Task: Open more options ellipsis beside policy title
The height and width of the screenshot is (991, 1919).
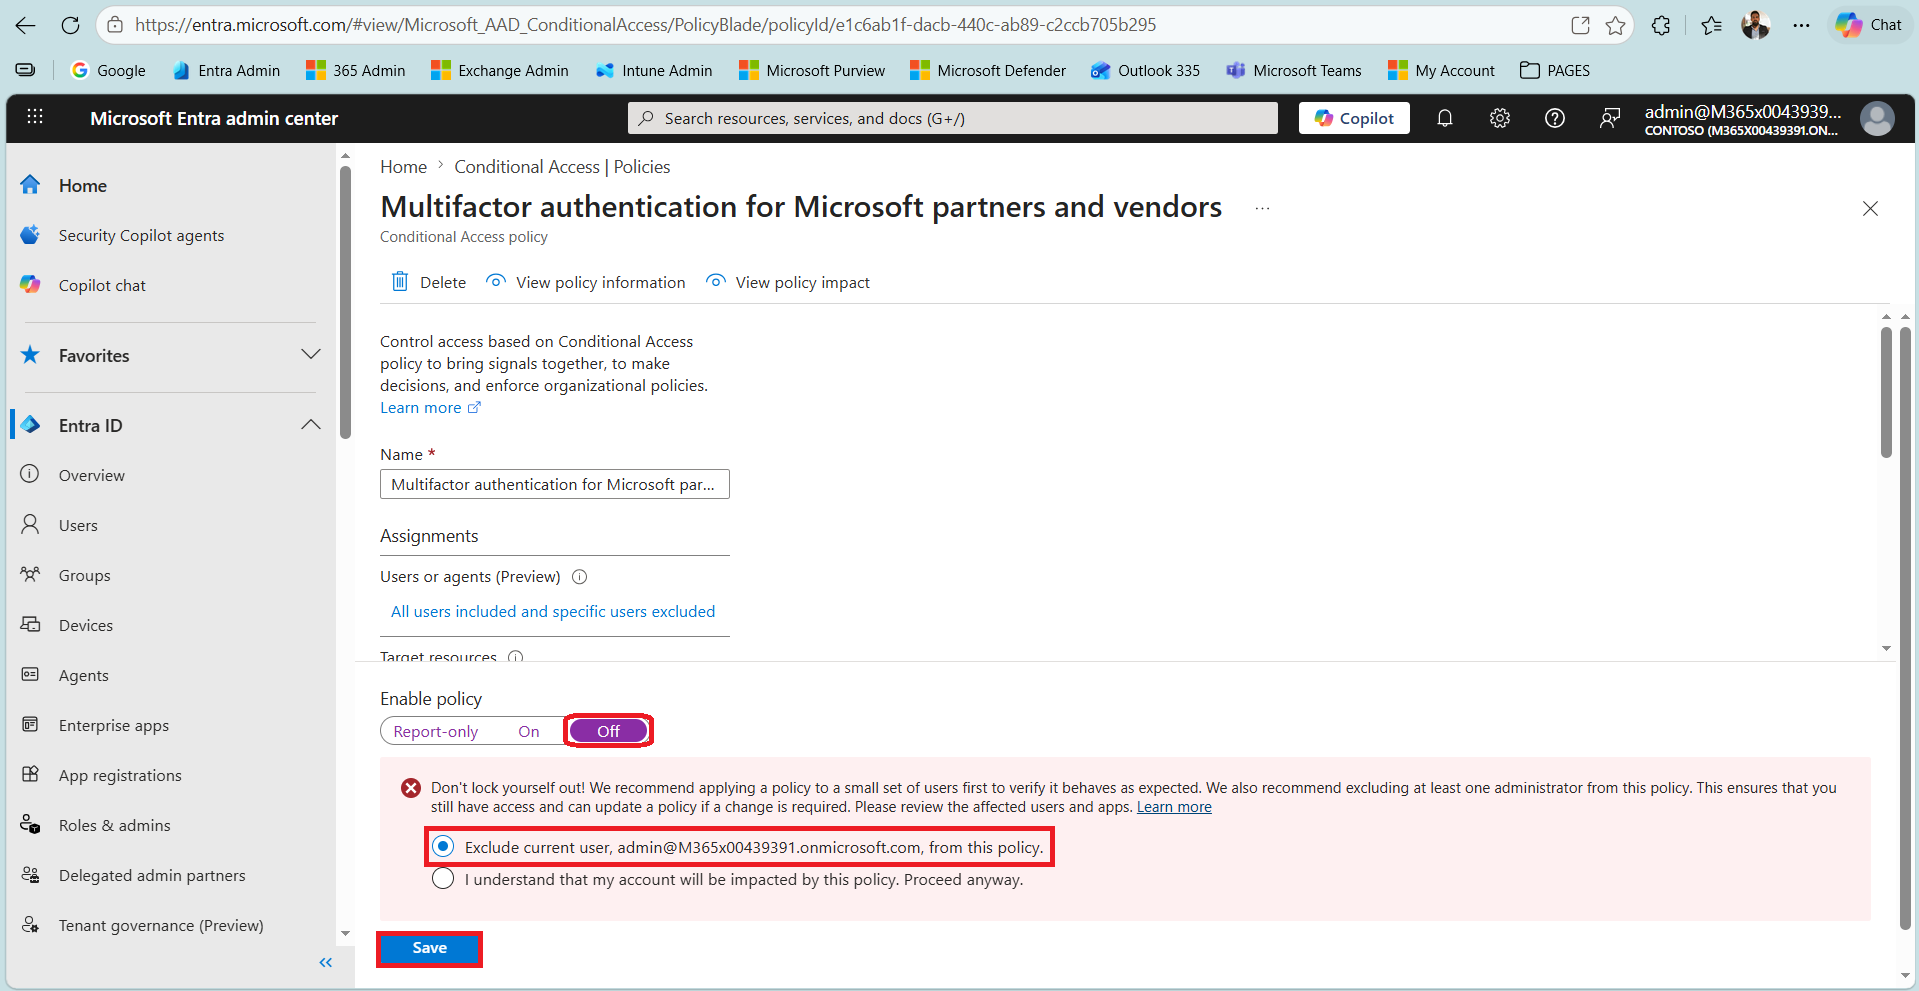Action: tap(1263, 208)
